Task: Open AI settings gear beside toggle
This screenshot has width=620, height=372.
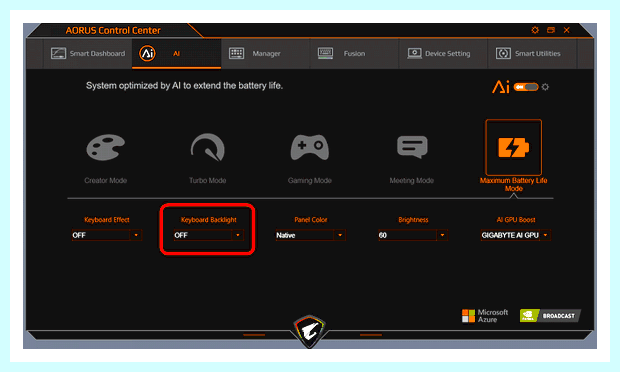Action: (545, 87)
